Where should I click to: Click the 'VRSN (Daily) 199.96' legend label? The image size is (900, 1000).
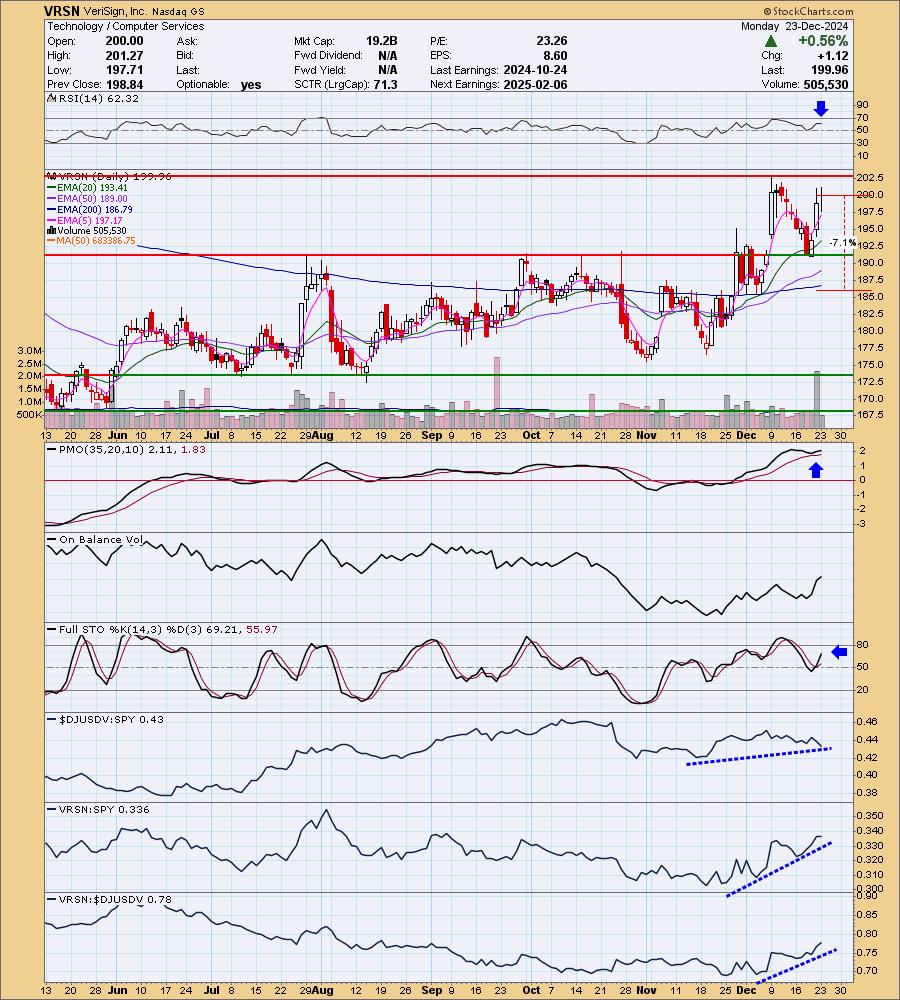click(x=114, y=176)
